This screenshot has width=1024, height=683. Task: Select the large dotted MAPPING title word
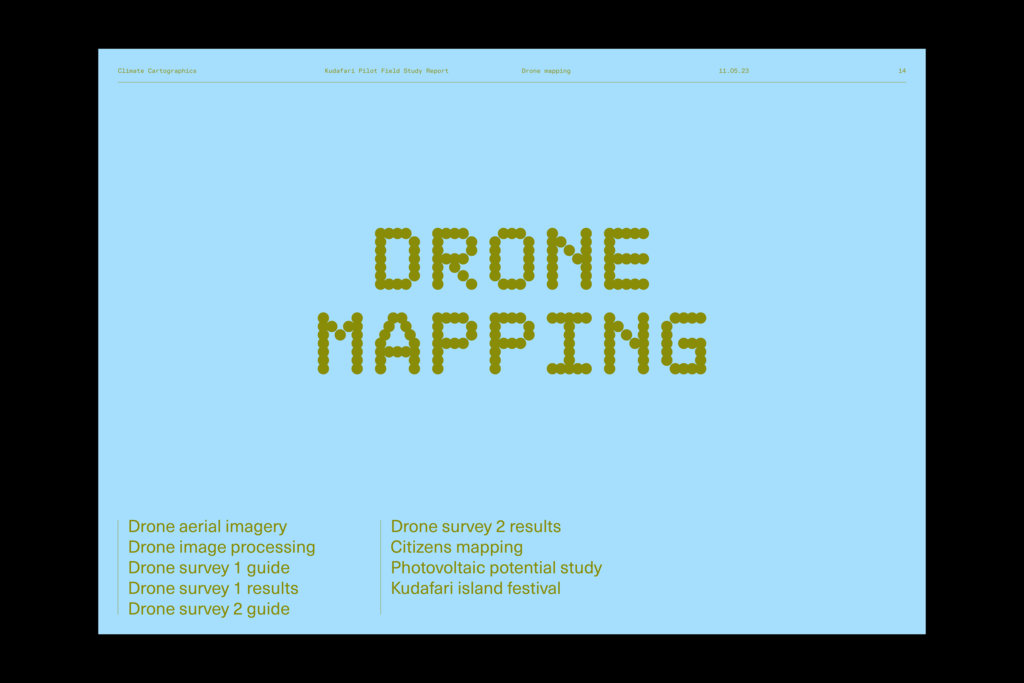pos(511,344)
